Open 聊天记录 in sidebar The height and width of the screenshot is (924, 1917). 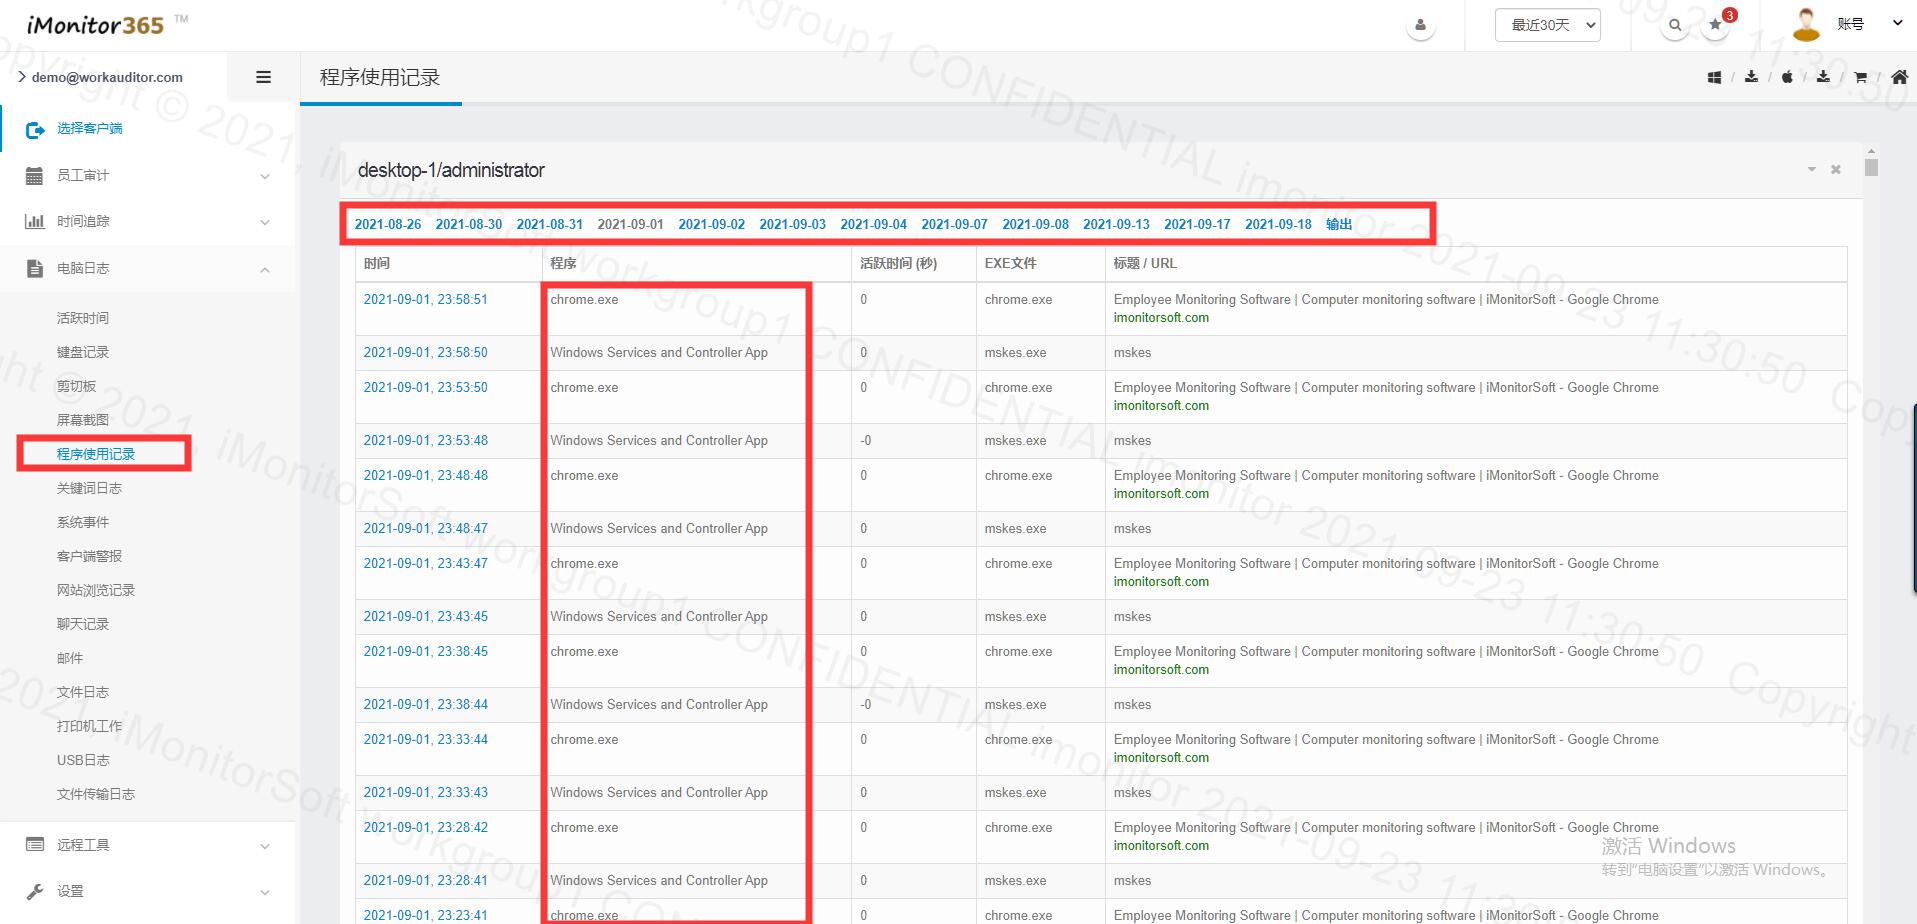pyautogui.click(x=83, y=624)
